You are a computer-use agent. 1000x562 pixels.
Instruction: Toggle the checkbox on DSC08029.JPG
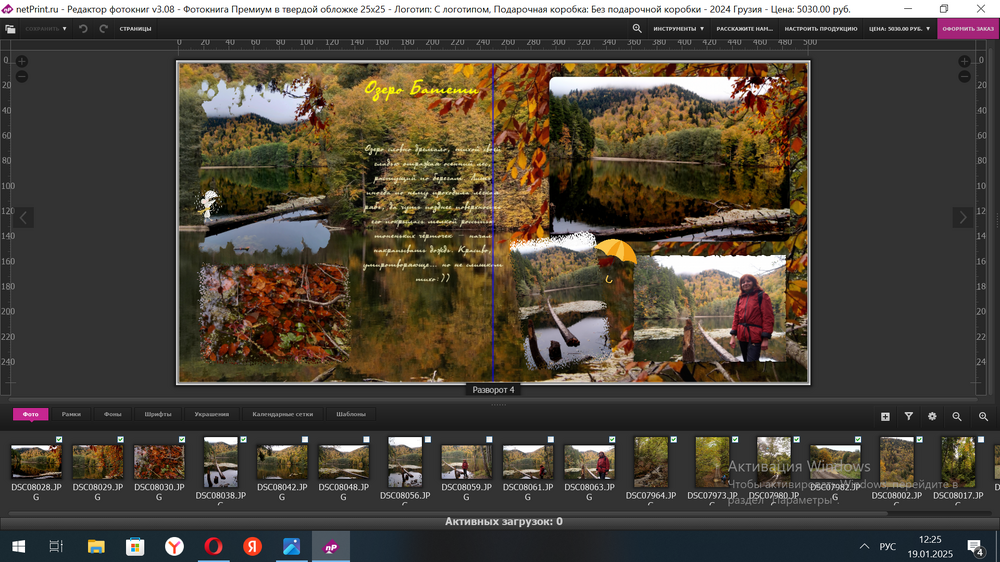121,440
